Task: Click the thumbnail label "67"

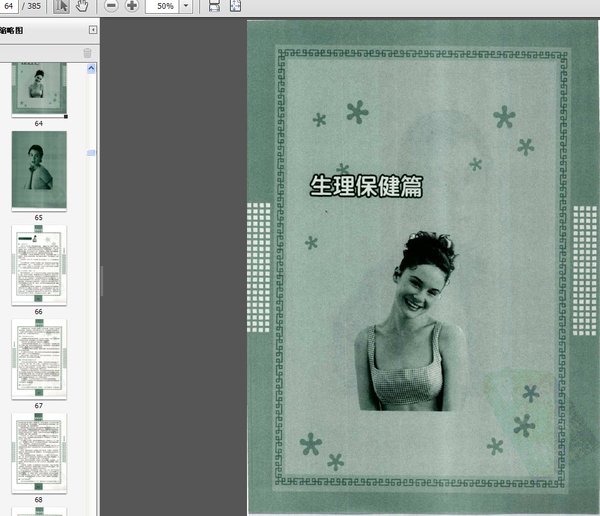Action: 39,405
